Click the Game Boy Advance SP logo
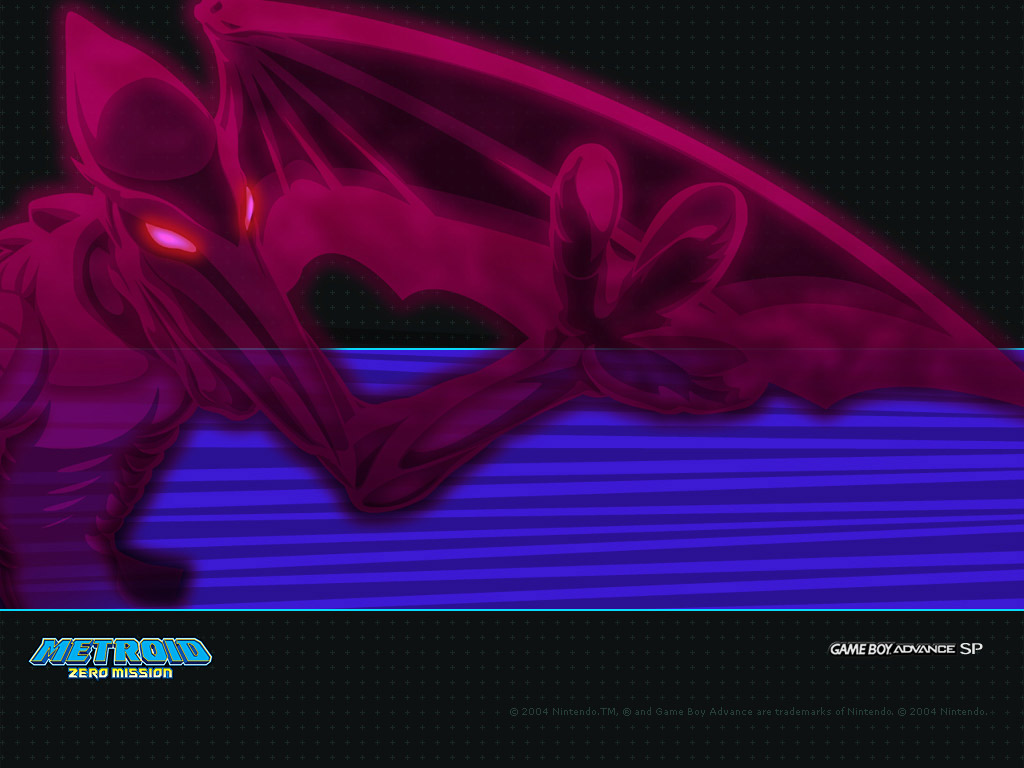This screenshot has width=1024, height=768. [x=906, y=648]
